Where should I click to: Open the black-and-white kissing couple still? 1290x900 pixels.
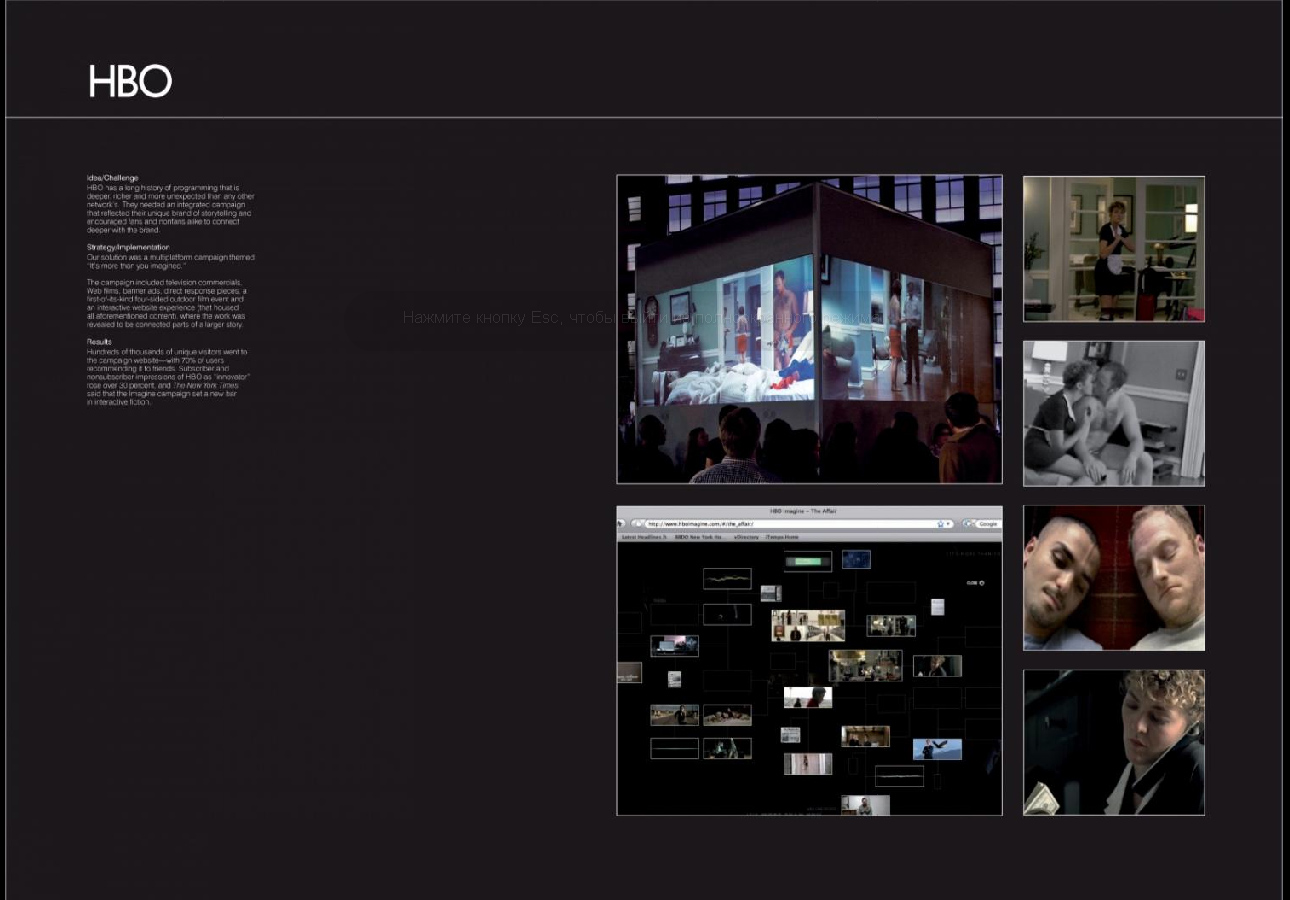1114,413
